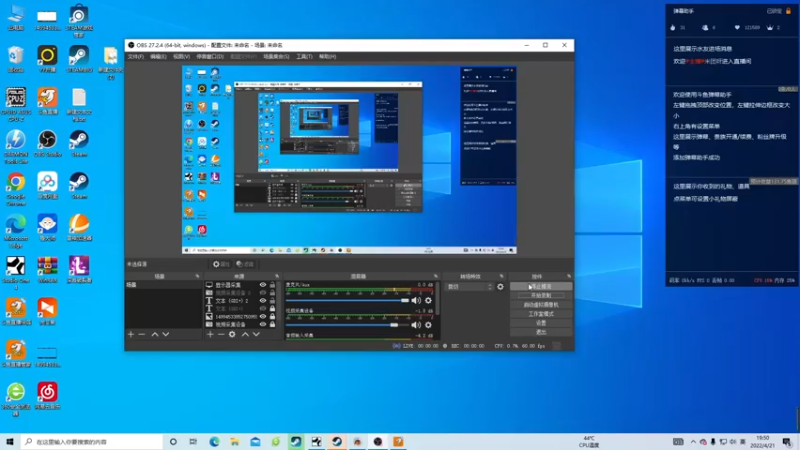
Task: Pop out the Audio Mixer dock panel
Action: pyautogui.click(x=436, y=277)
